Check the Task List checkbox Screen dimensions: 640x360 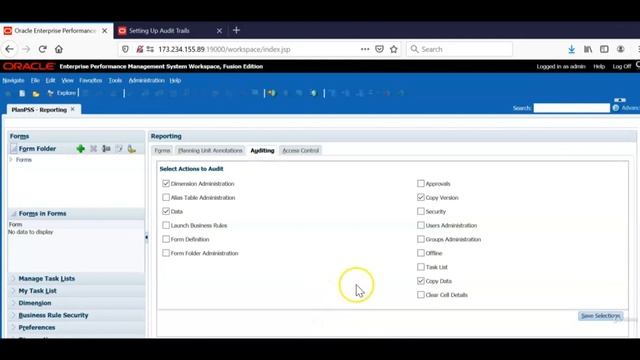(x=421, y=267)
